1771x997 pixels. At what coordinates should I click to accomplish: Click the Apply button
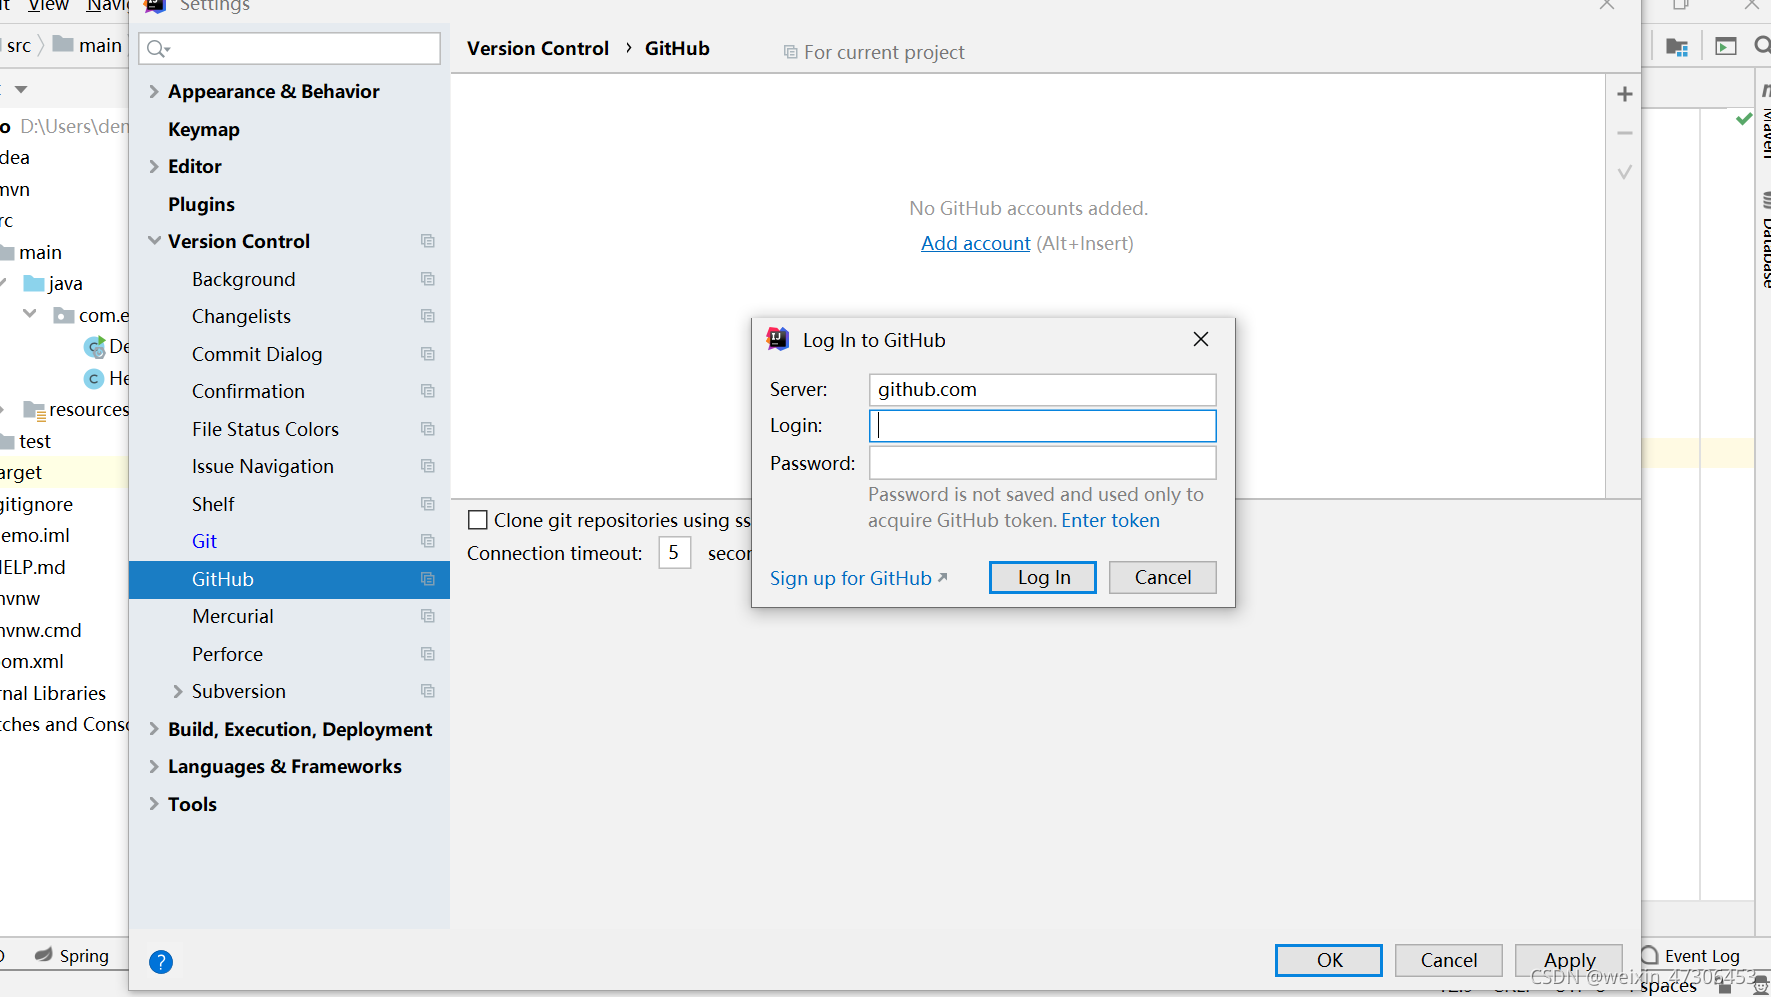[x=1568, y=960]
